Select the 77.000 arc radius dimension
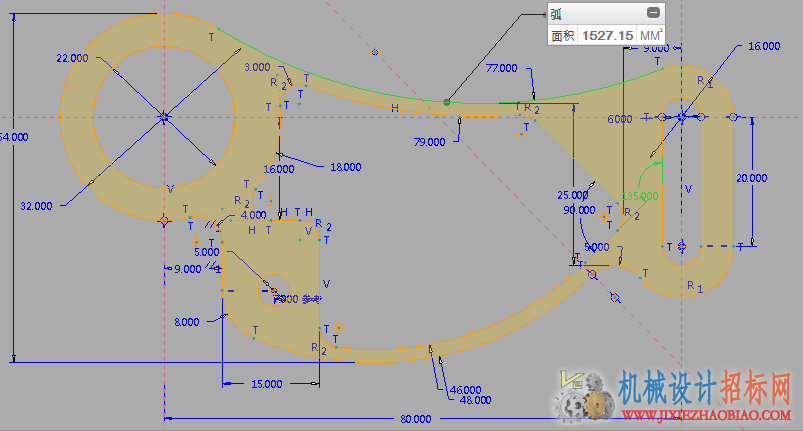Image resolution: width=803 pixels, height=431 pixels. 501,68
